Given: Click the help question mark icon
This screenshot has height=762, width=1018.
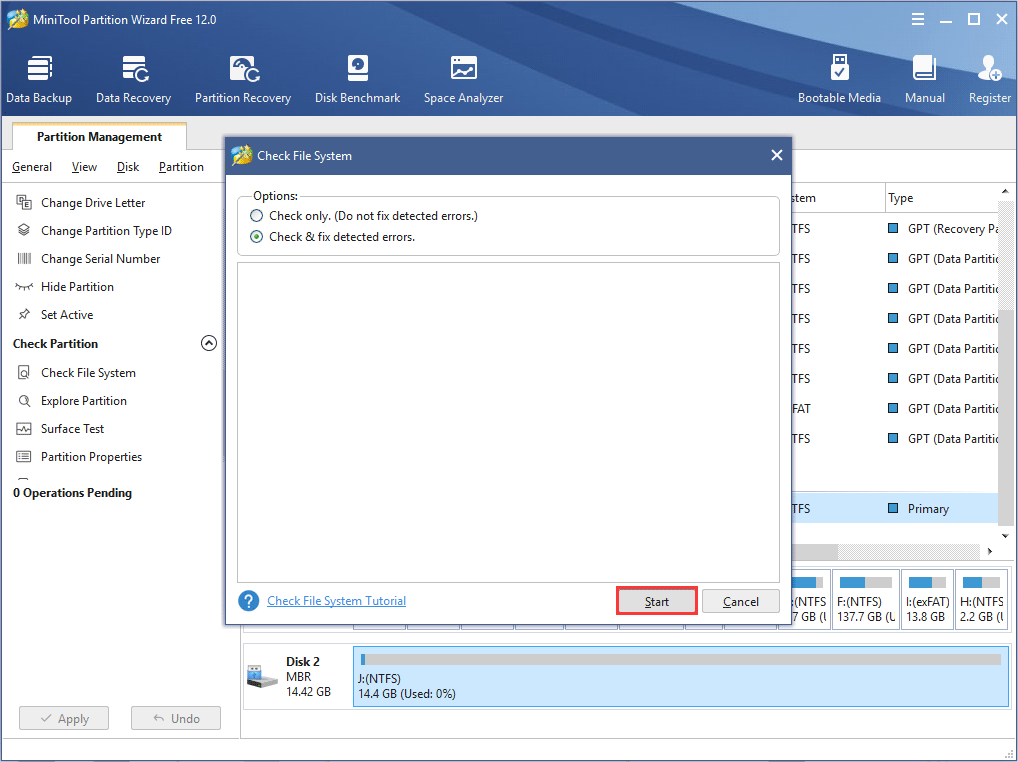Looking at the screenshot, I should click(x=249, y=601).
